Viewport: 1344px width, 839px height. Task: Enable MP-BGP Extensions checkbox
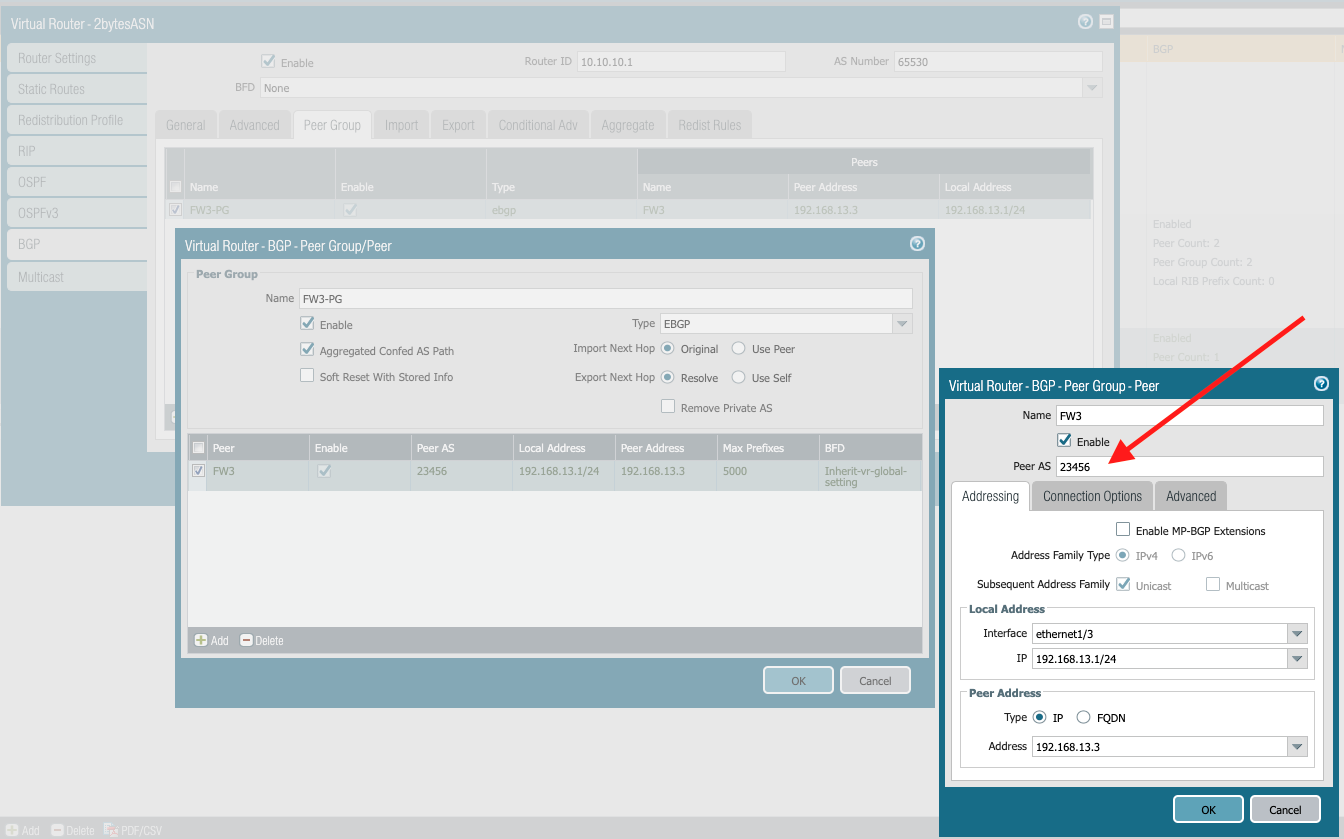[x=1123, y=530]
